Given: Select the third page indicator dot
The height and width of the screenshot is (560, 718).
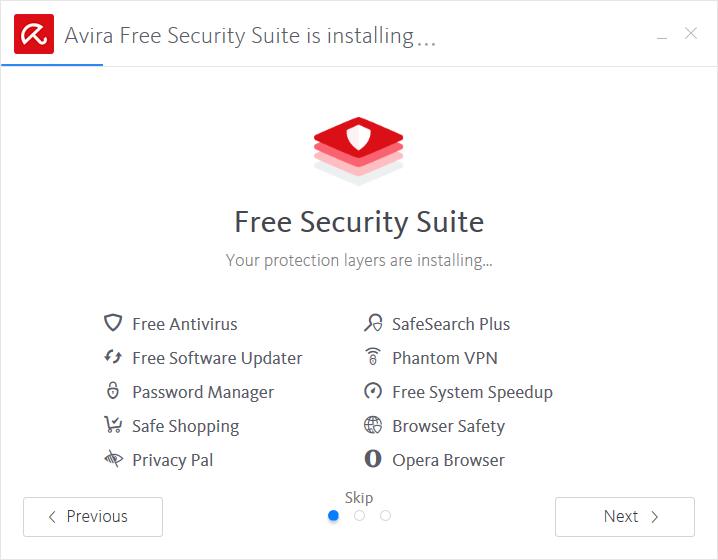Looking at the screenshot, I should pos(385,516).
